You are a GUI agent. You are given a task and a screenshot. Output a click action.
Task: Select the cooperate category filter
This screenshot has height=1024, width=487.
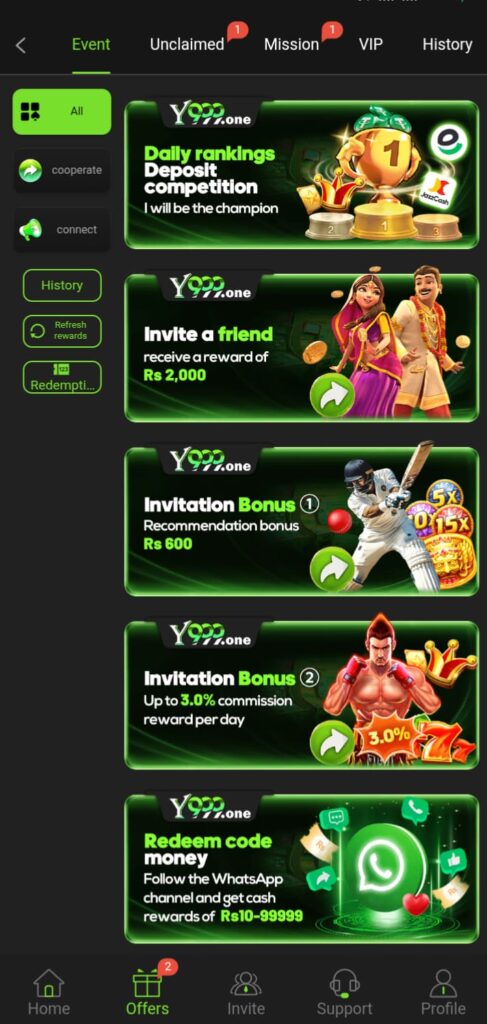[x=62, y=170]
